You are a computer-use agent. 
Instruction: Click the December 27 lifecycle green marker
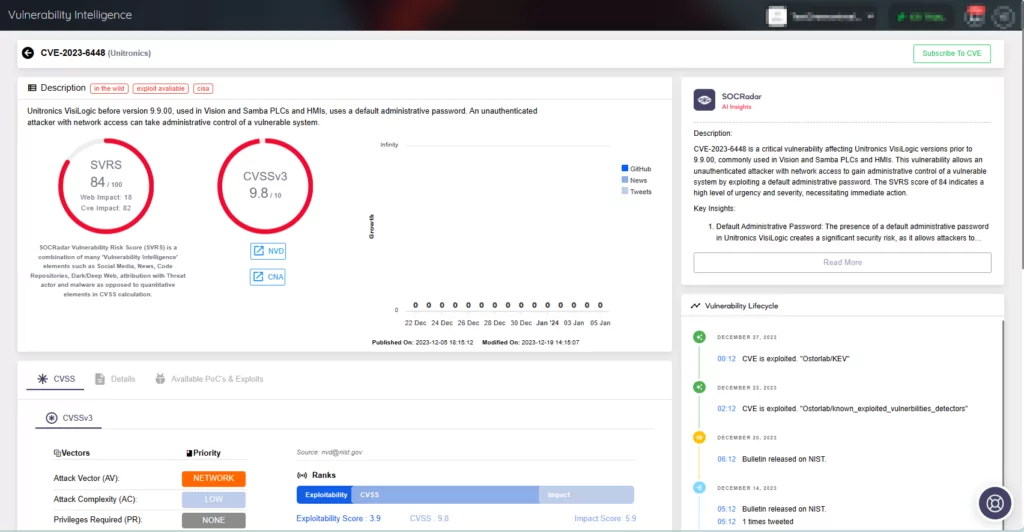[699, 337]
